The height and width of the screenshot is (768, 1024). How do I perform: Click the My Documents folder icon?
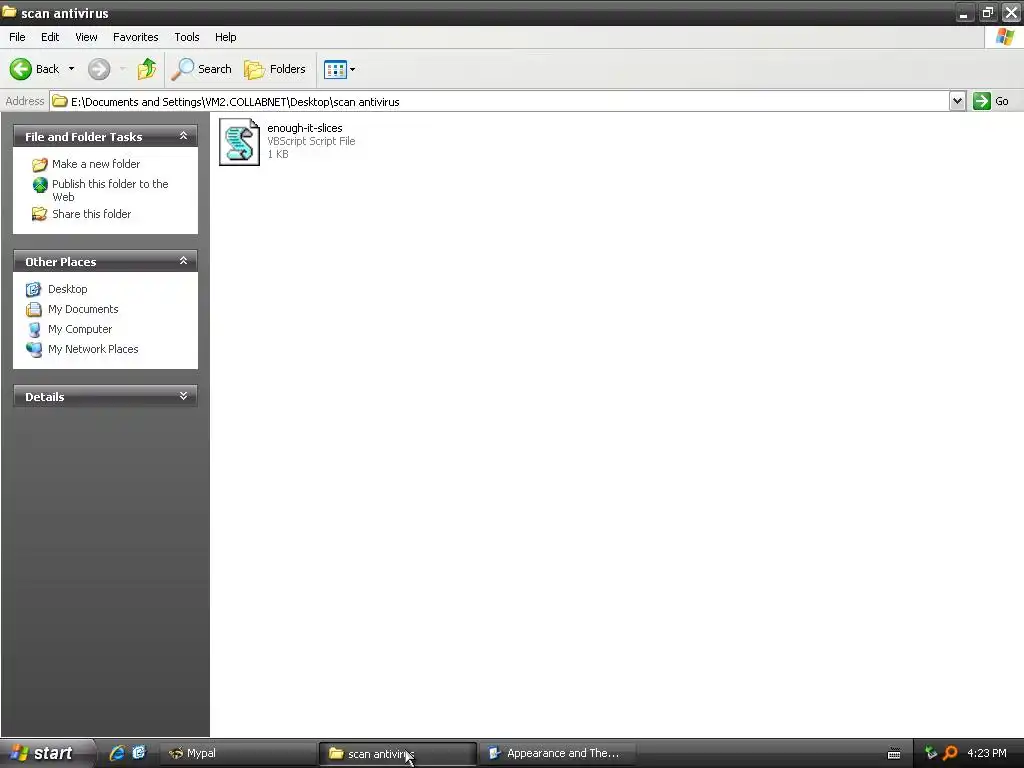33,309
